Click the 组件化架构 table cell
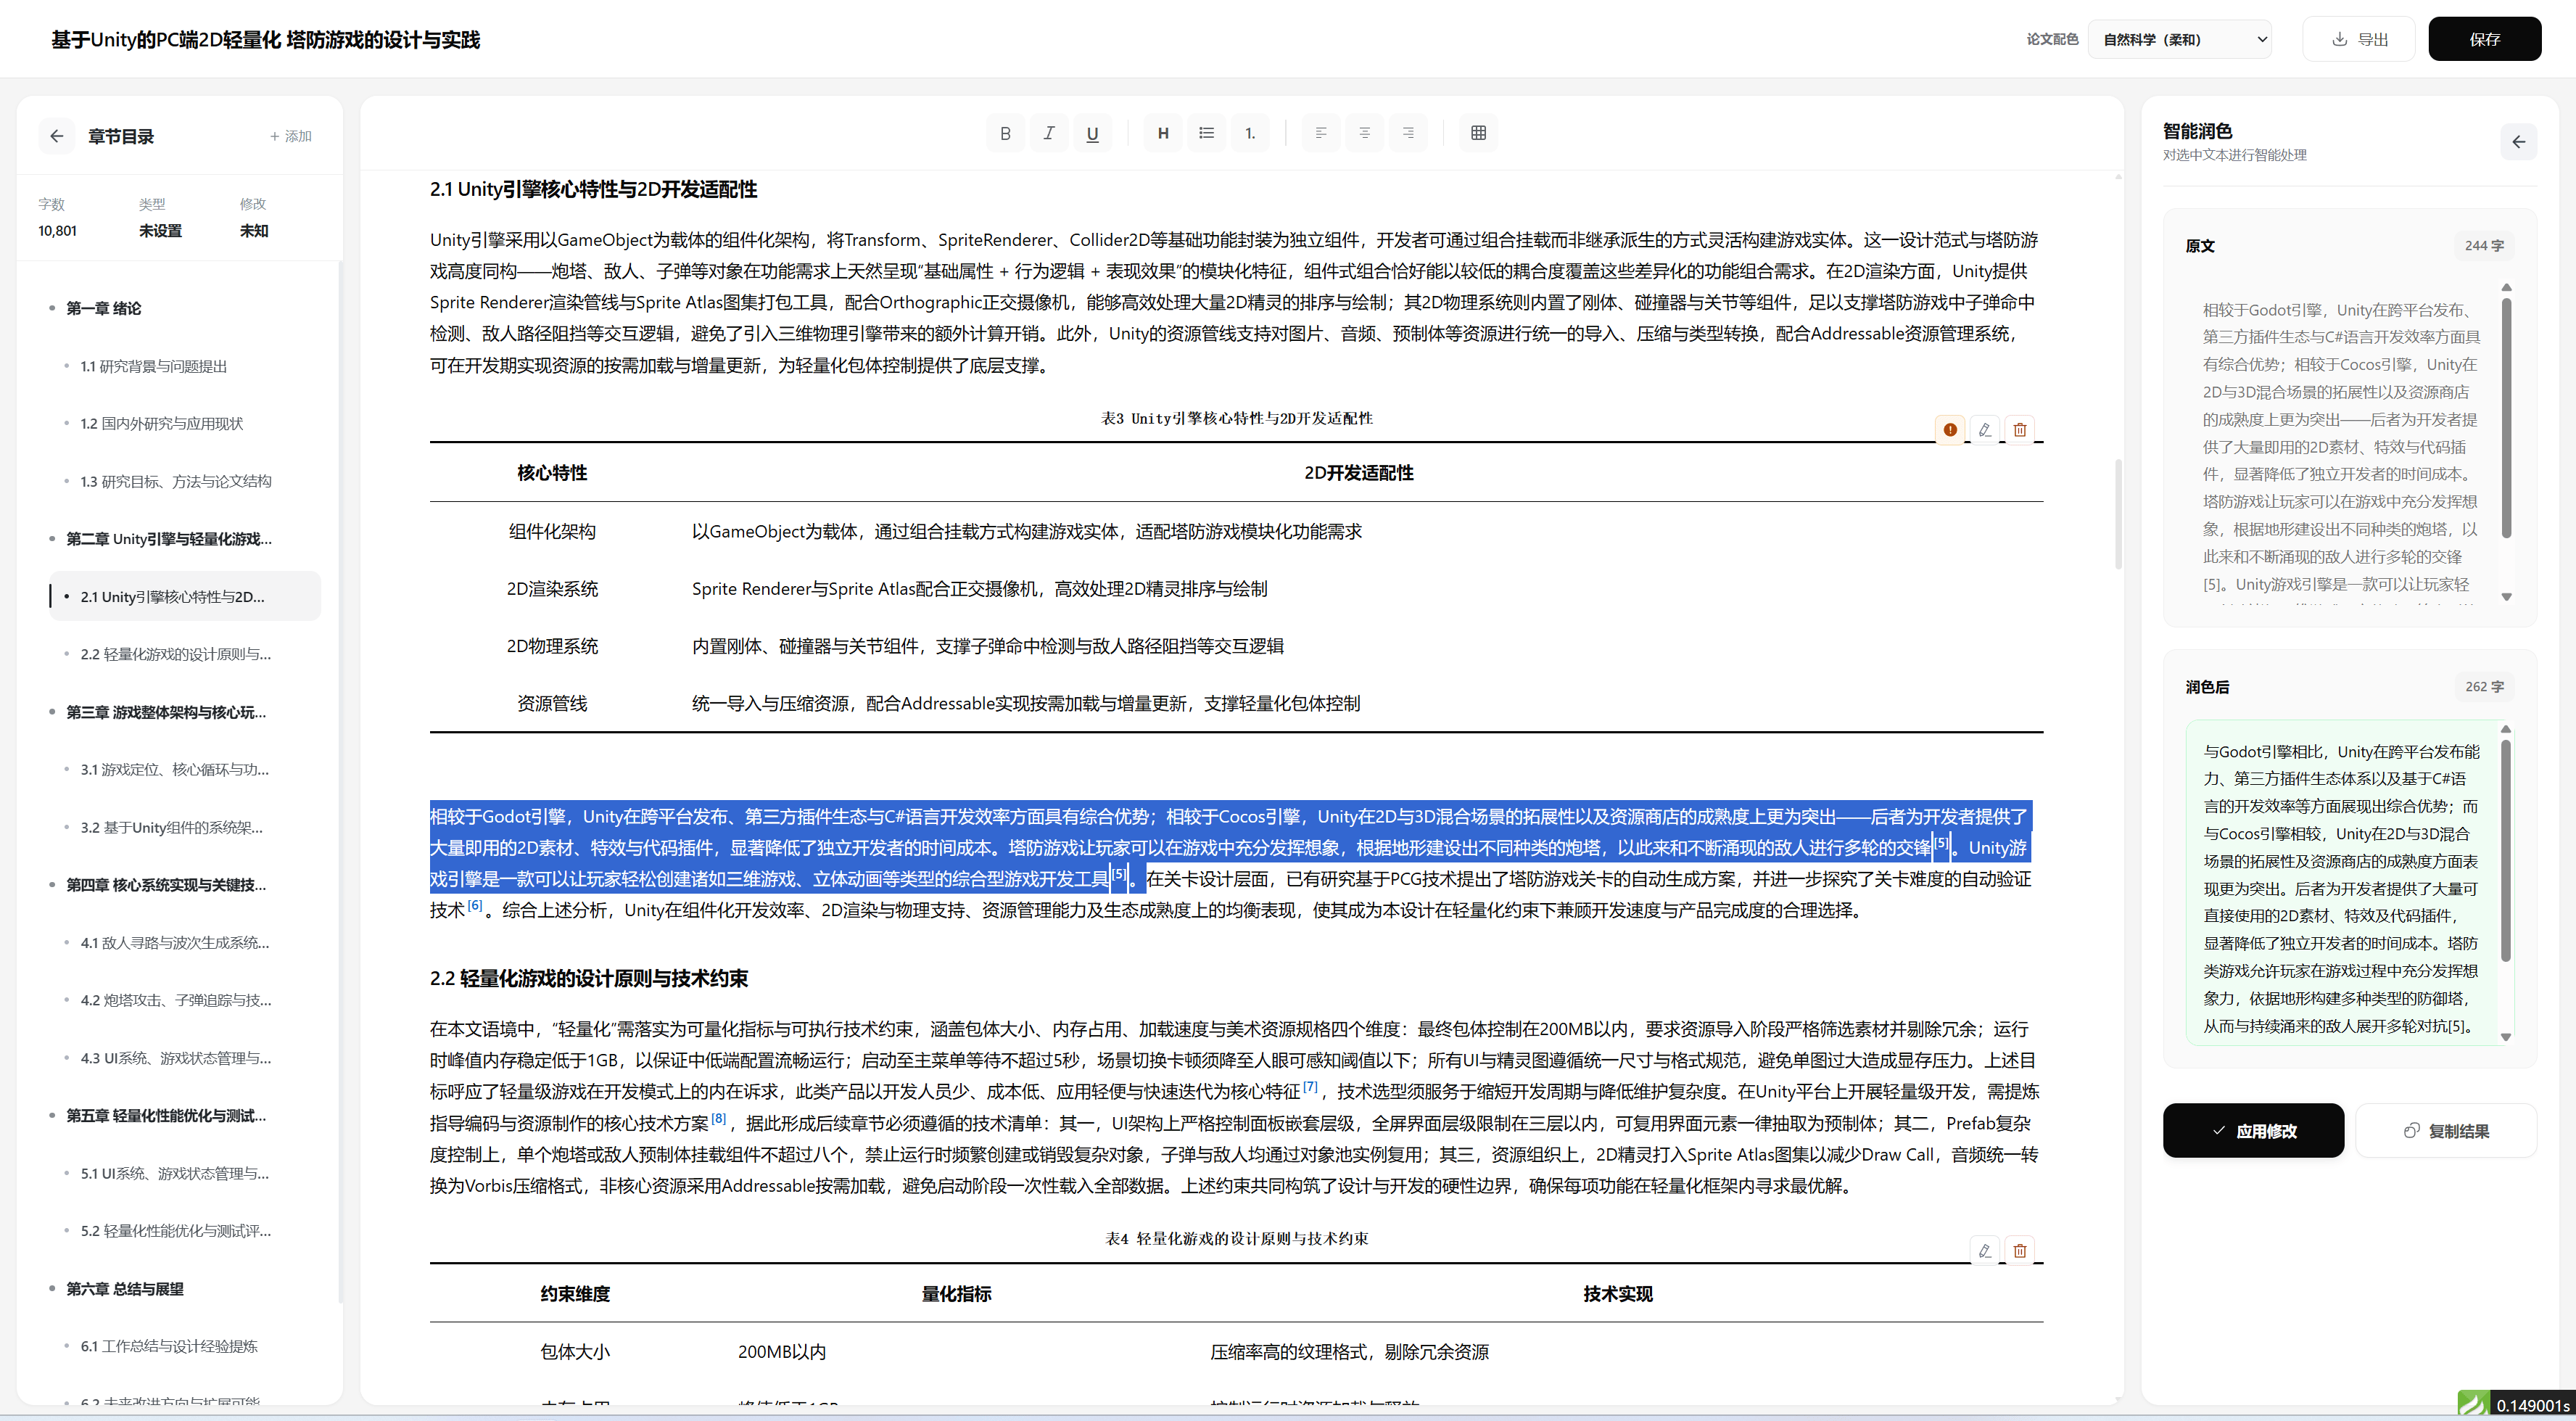This screenshot has height=1421, width=2576. coord(552,531)
